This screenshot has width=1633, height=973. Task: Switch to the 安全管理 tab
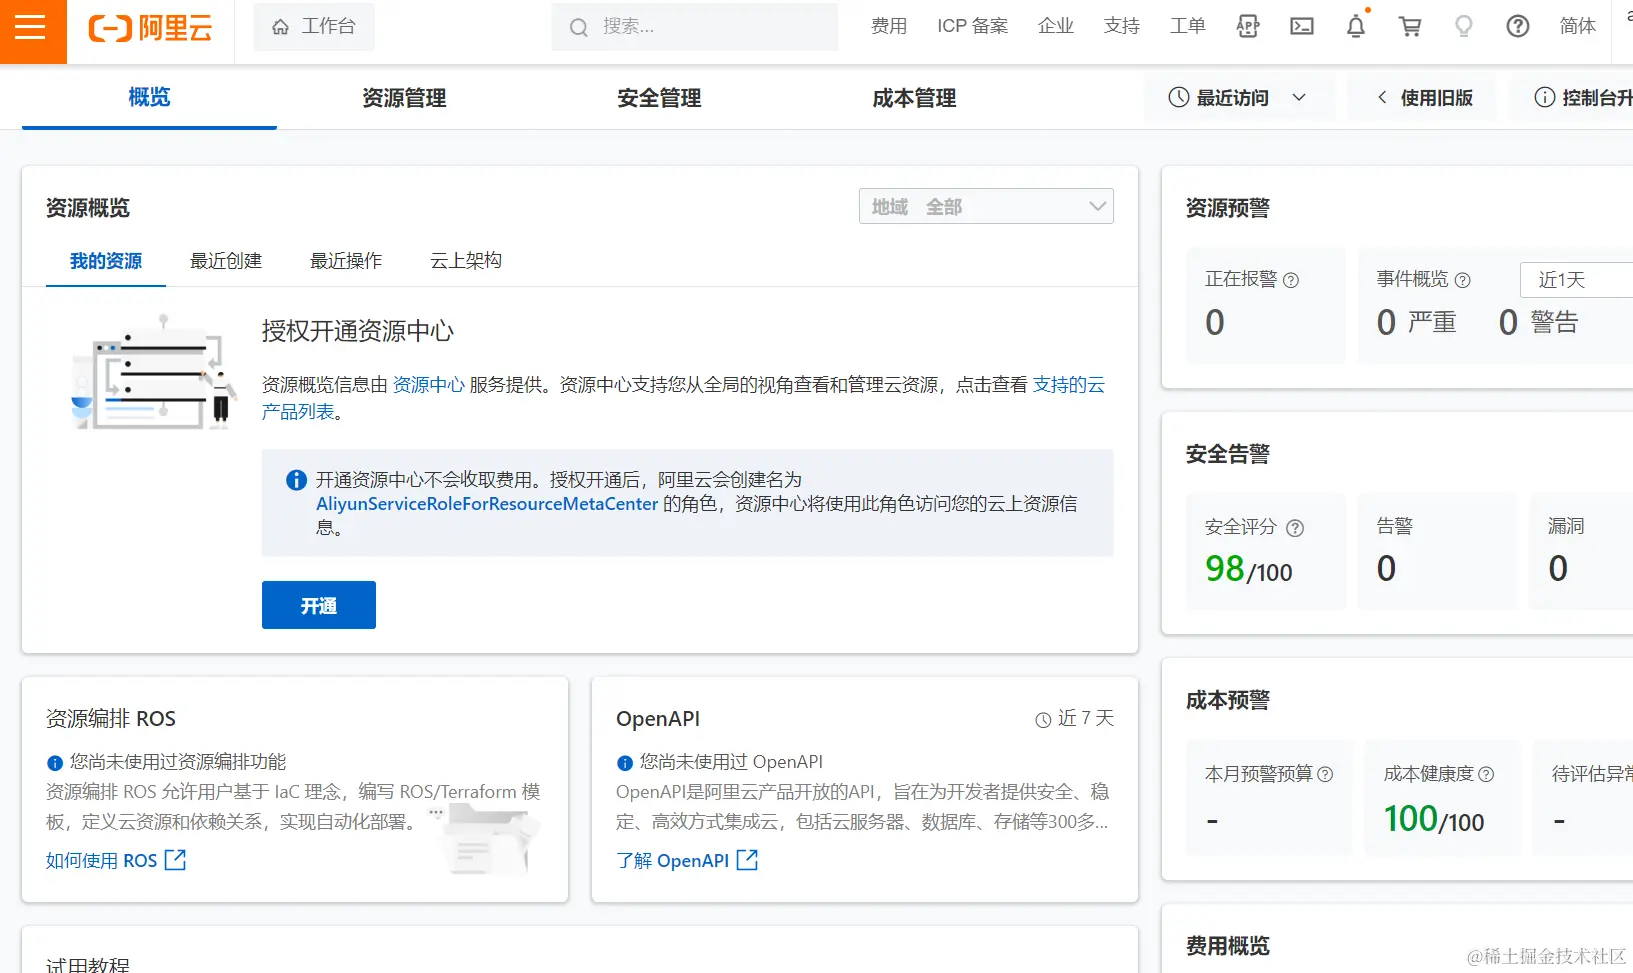(659, 98)
